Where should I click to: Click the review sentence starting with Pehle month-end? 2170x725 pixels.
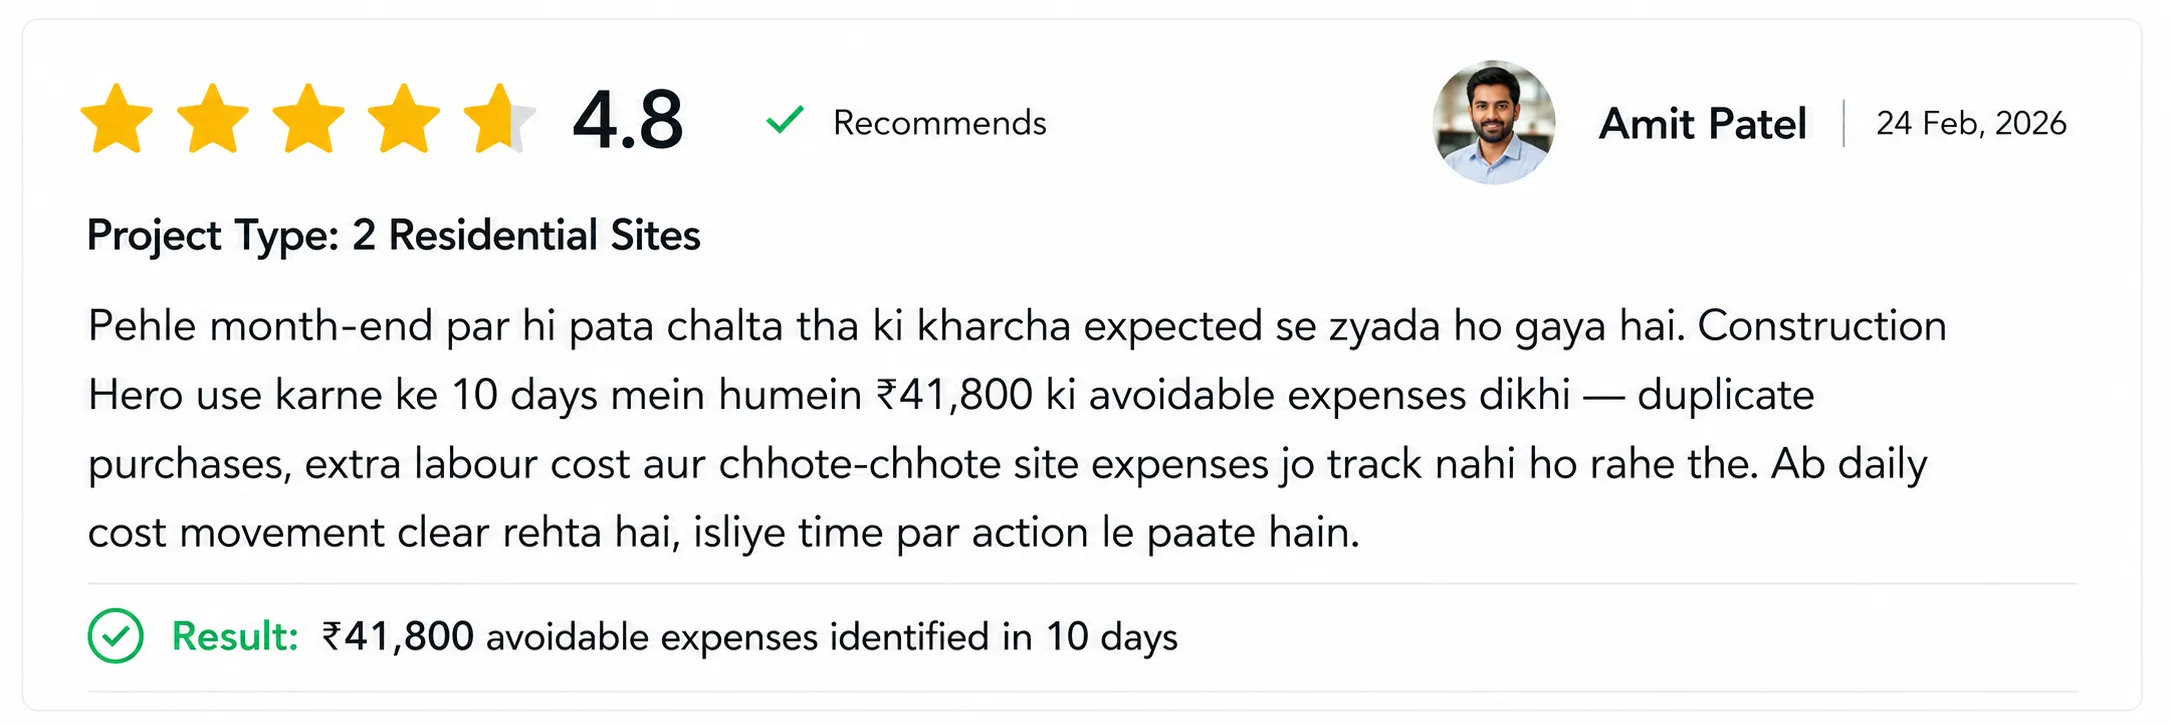click(886, 326)
